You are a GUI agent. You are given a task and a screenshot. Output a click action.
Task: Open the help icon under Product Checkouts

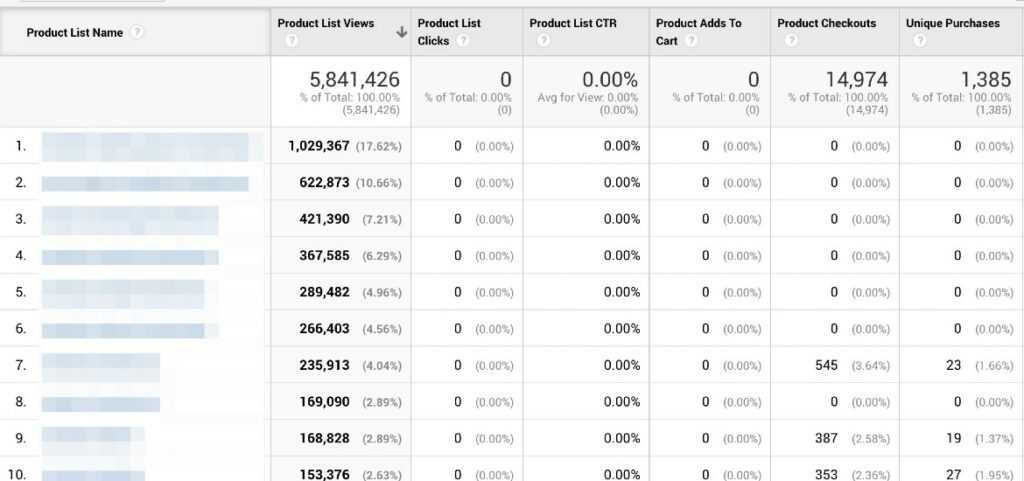pos(791,41)
